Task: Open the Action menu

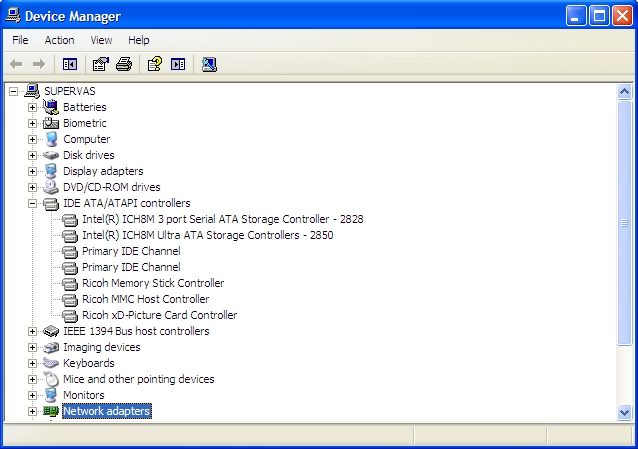Action: [x=59, y=40]
